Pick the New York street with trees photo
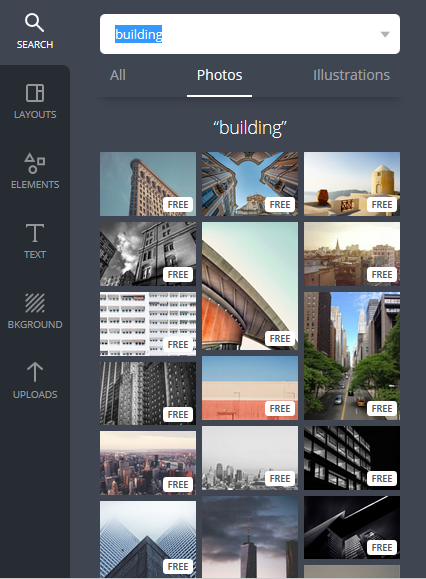 pos(352,356)
